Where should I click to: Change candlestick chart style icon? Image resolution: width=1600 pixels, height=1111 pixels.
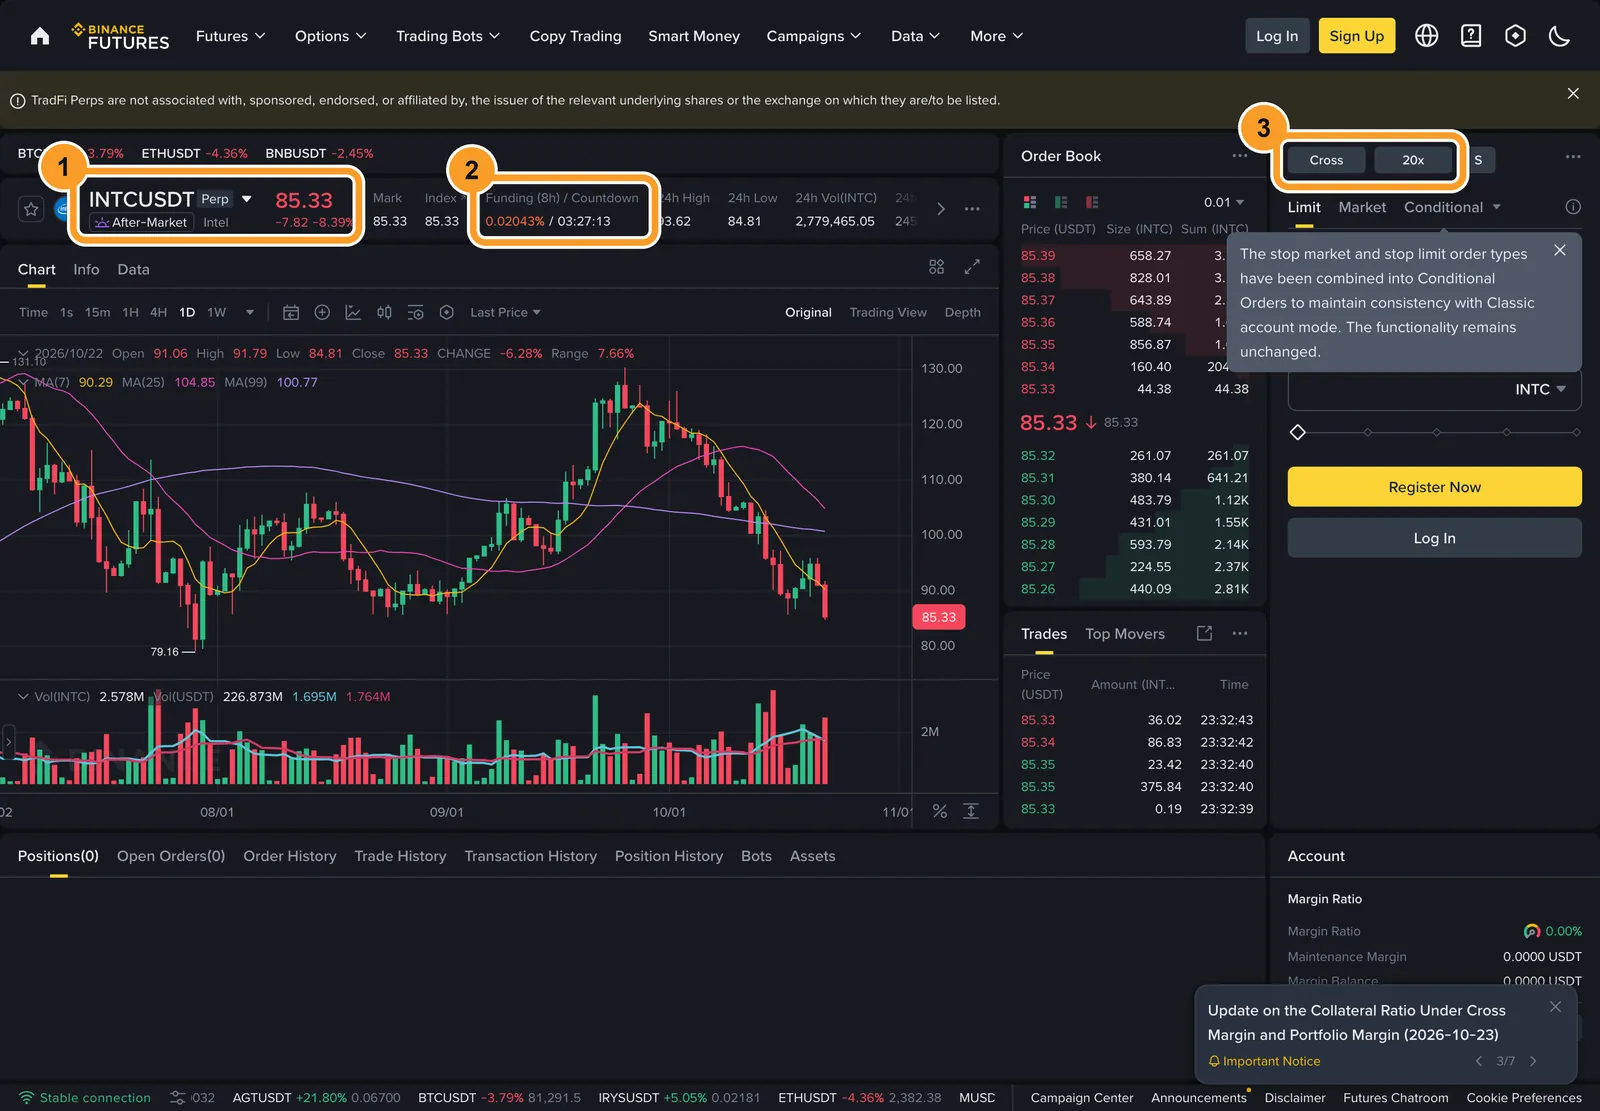coord(384,312)
